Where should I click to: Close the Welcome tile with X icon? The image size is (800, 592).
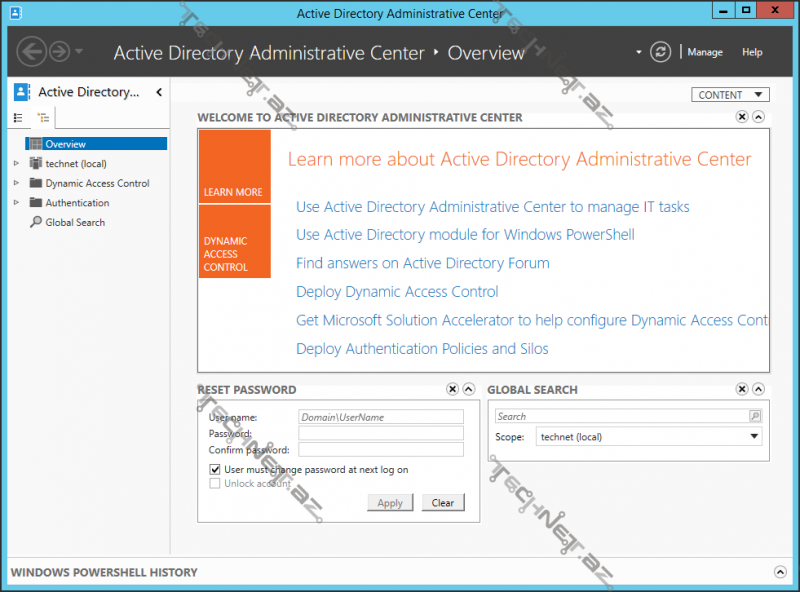tap(742, 117)
